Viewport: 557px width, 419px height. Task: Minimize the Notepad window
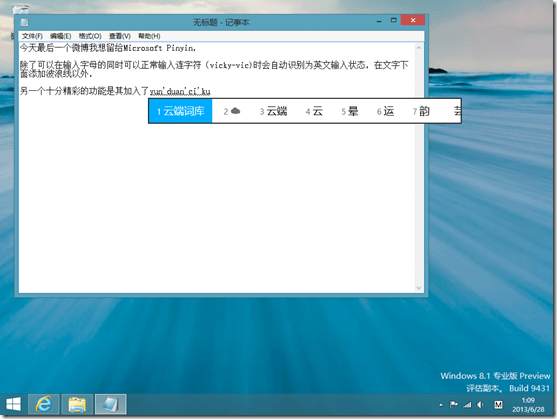point(379,21)
